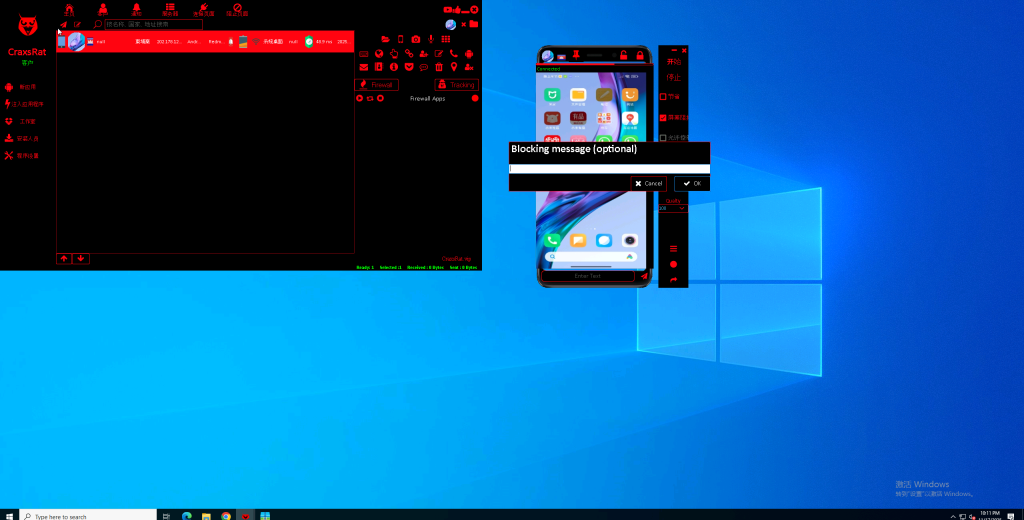Click the note edit icon in right panel grid
The height and width of the screenshot is (520, 1024).
tap(439, 54)
